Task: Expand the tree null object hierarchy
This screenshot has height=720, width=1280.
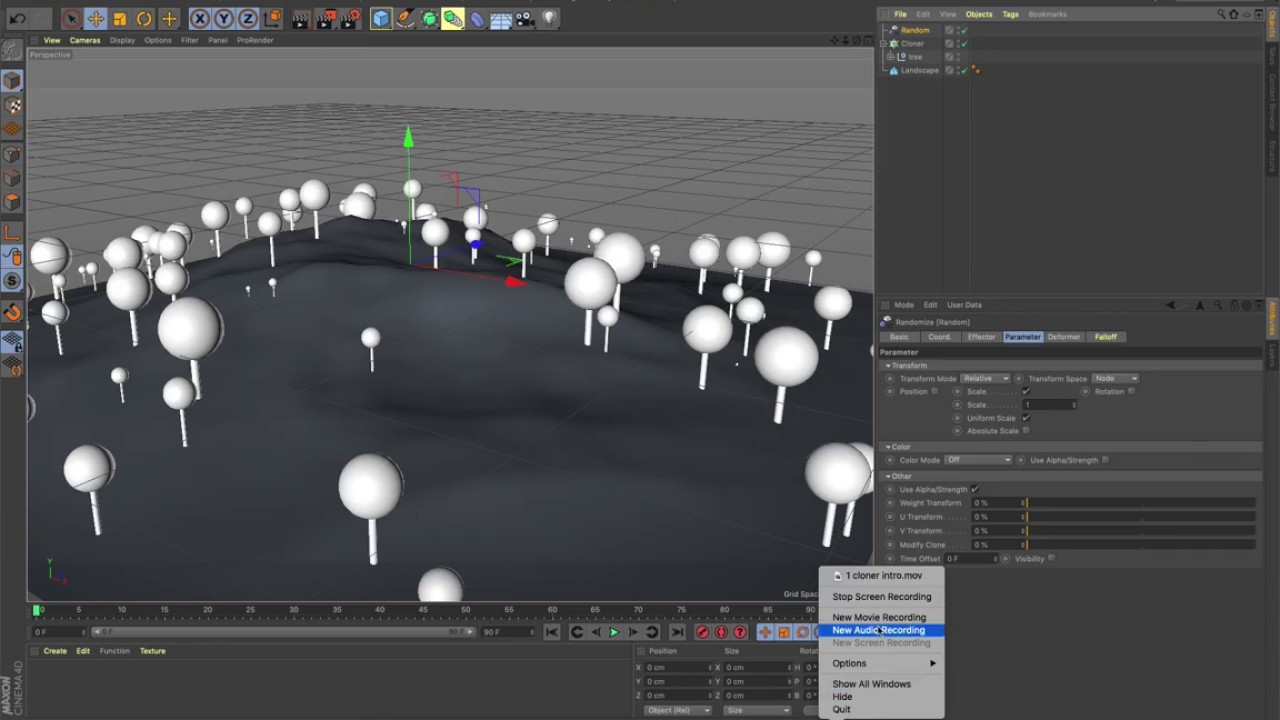Action: [x=889, y=57]
